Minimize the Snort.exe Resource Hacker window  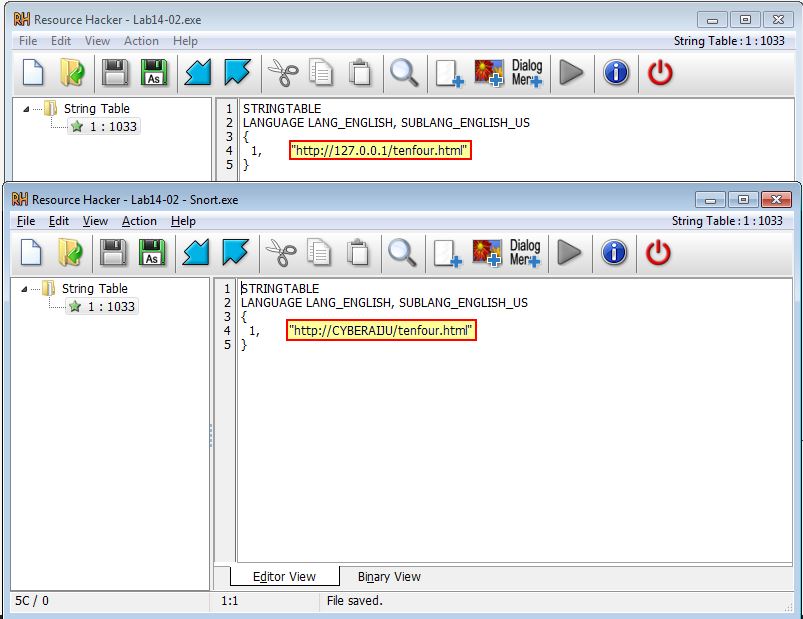pyautogui.click(x=710, y=200)
